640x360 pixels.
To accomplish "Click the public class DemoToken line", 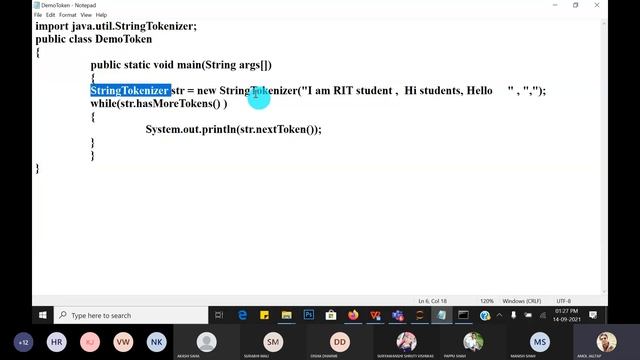I will pos(93,39).
